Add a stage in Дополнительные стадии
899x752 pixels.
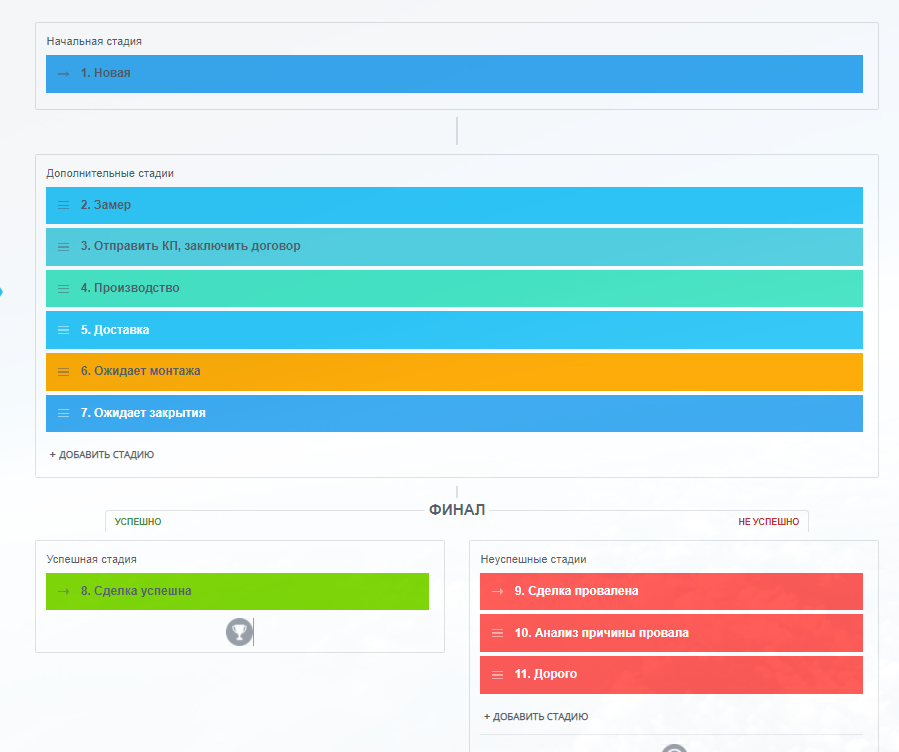pyautogui.click(x=101, y=455)
